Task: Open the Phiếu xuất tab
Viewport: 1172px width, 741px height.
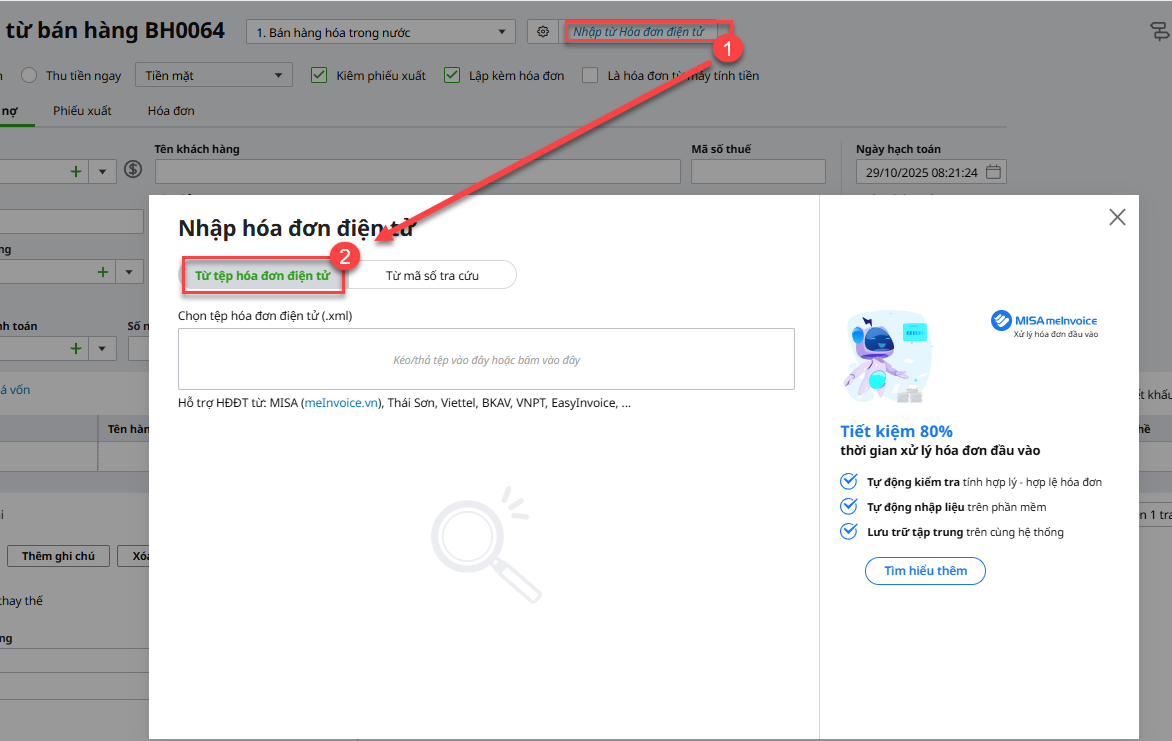Action: (x=82, y=110)
